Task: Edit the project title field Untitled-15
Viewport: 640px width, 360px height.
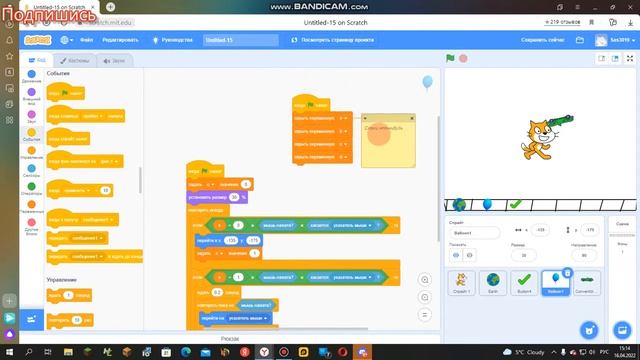Action: point(241,40)
